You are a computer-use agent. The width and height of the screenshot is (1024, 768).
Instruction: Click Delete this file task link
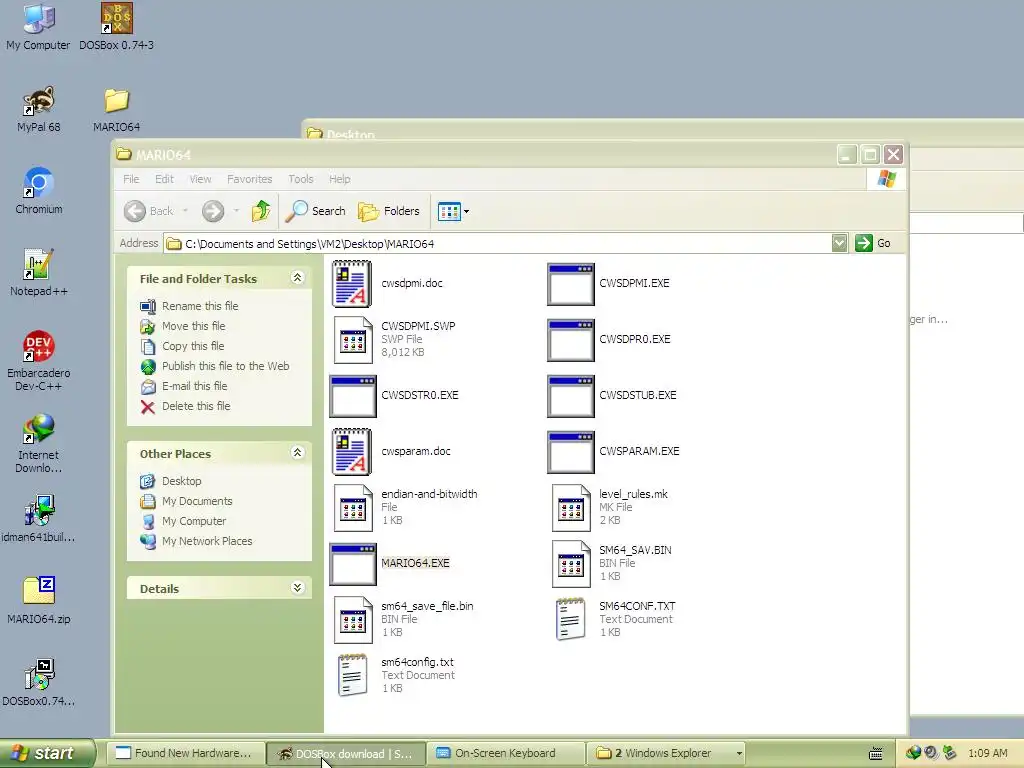click(196, 406)
